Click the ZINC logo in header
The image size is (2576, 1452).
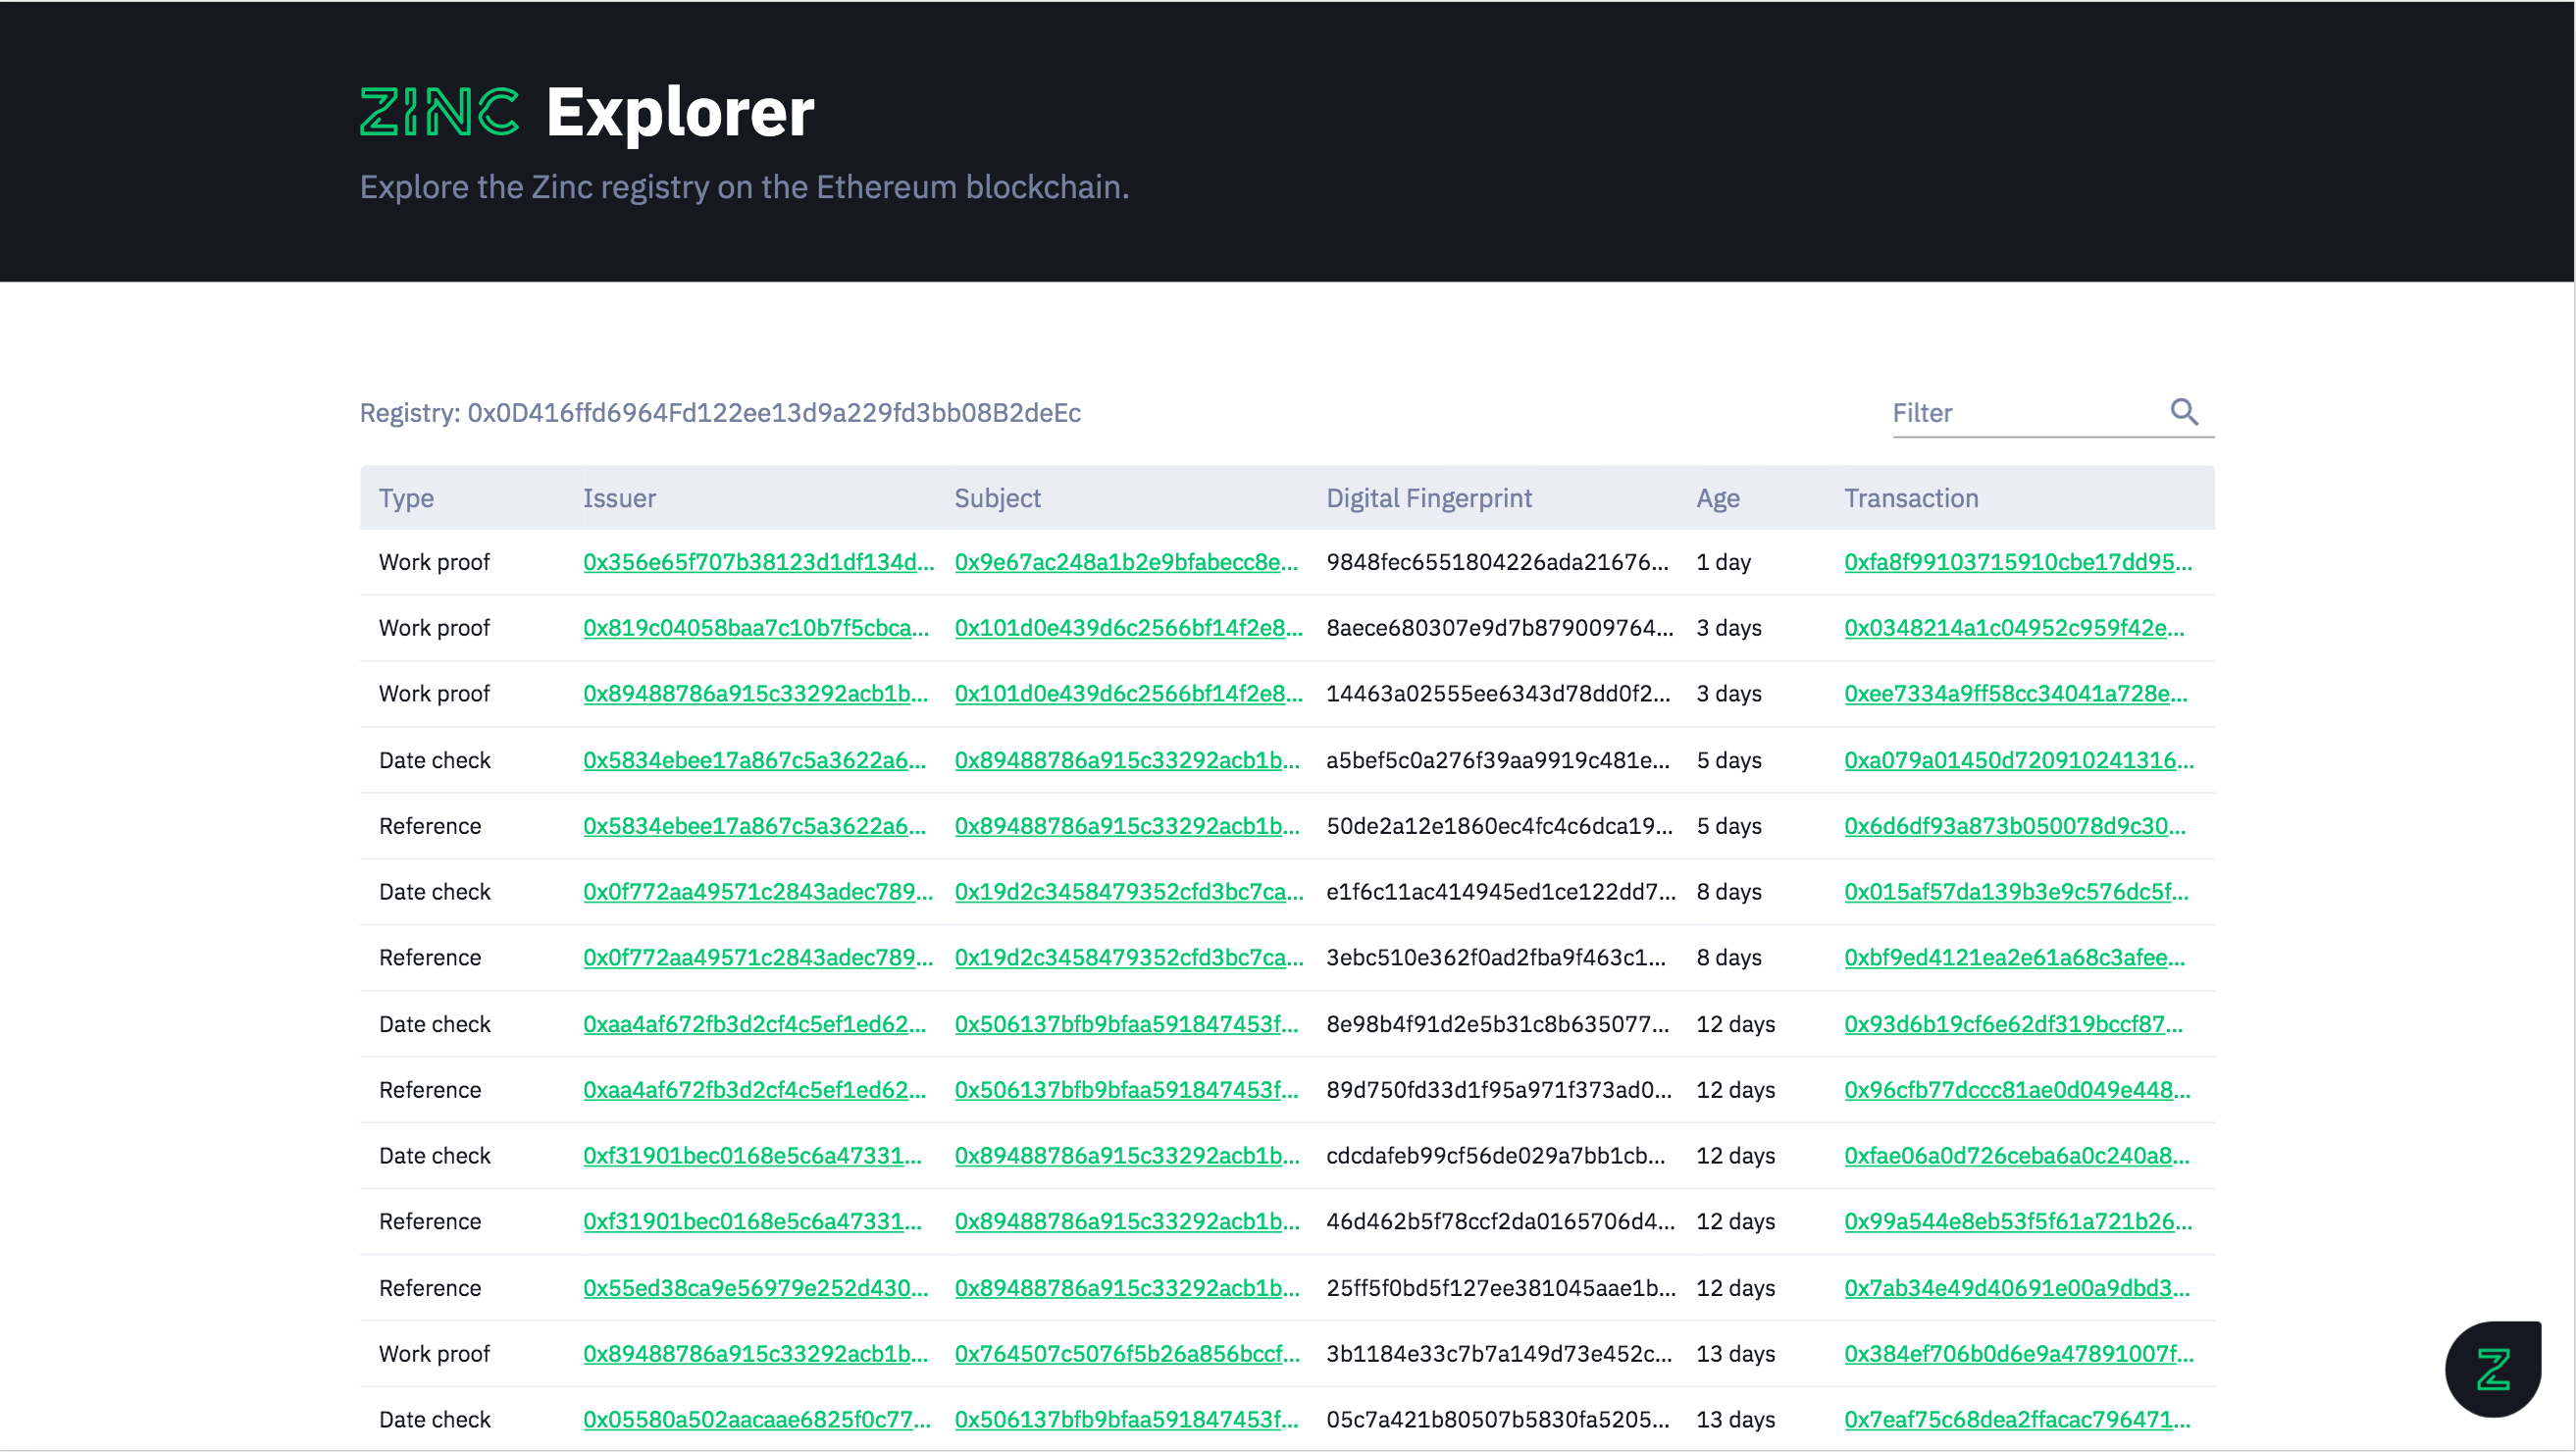[x=439, y=111]
